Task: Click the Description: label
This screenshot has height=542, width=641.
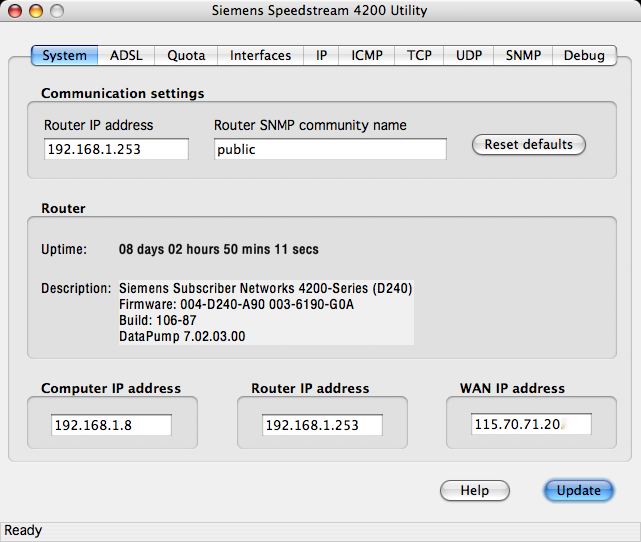Action: 76,289
